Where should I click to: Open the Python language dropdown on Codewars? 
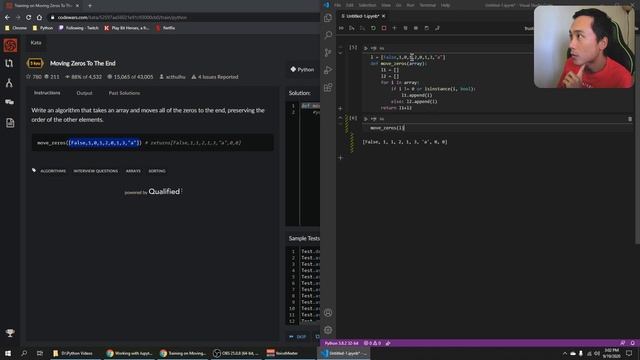click(x=302, y=70)
